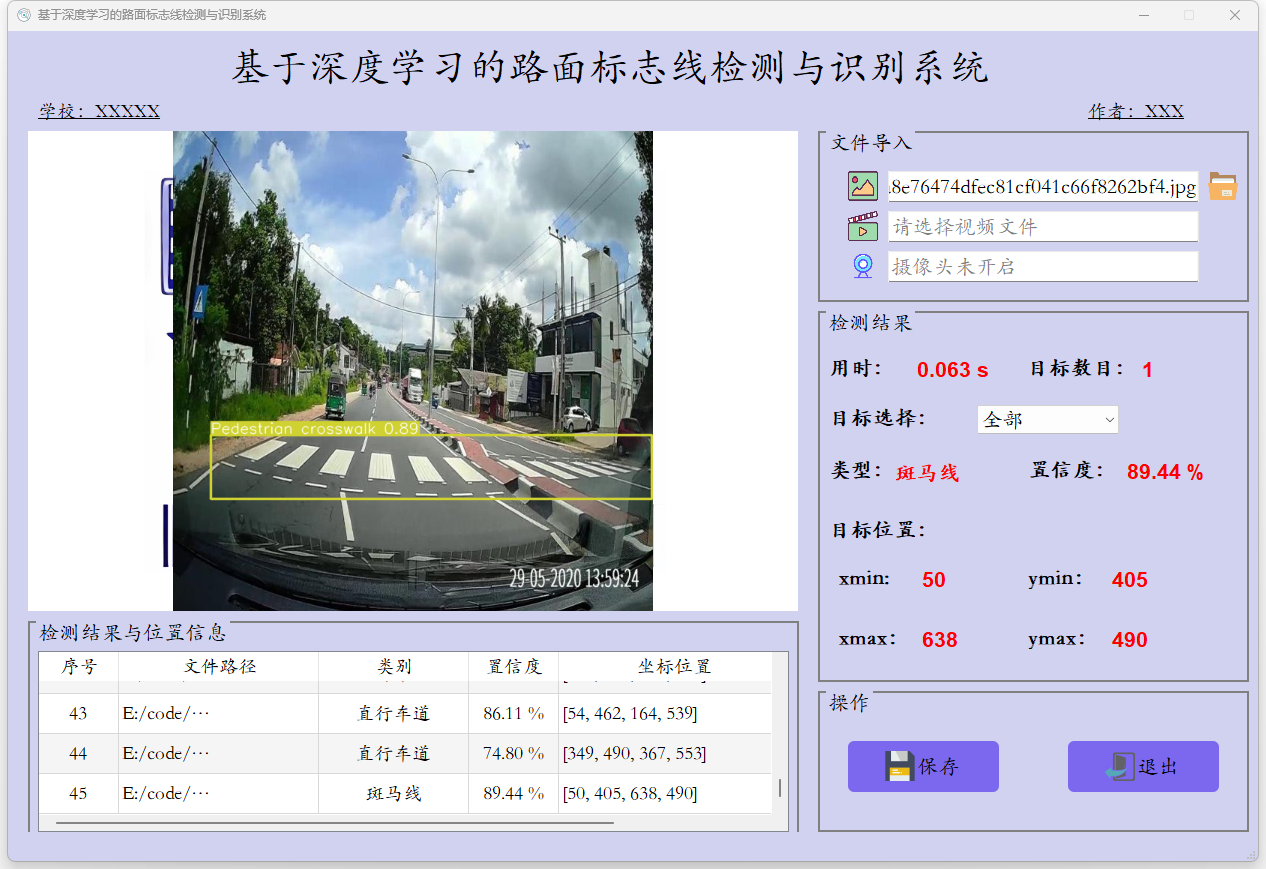Click the webcam camera icon
Screen dimensions: 1266x869
point(862,266)
